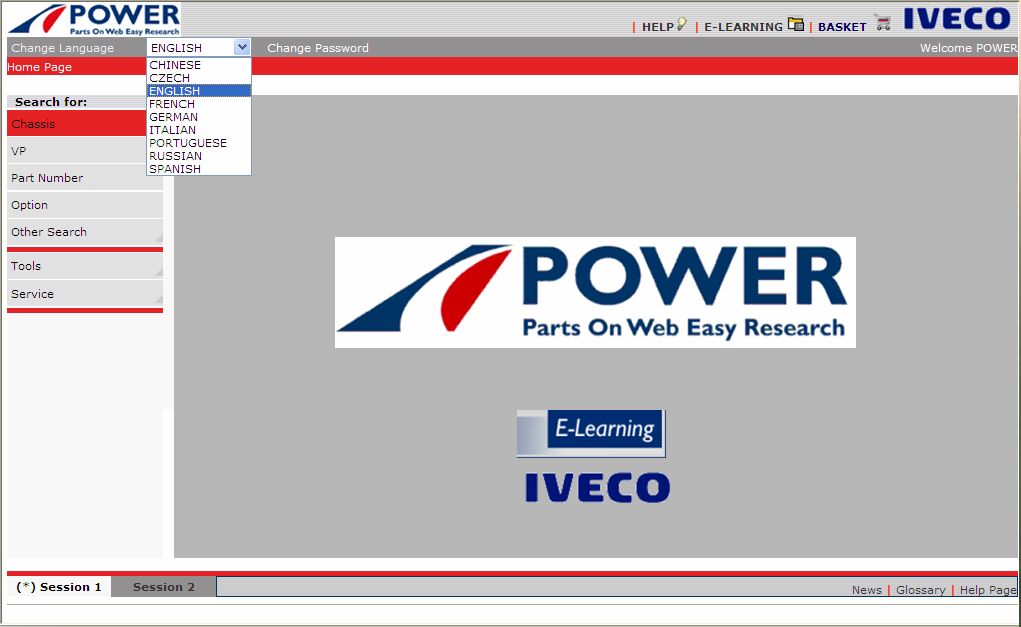The height and width of the screenshot is (627, 1021).
Task: Open the Other Search menu item
Action: (x=85, y=232)
